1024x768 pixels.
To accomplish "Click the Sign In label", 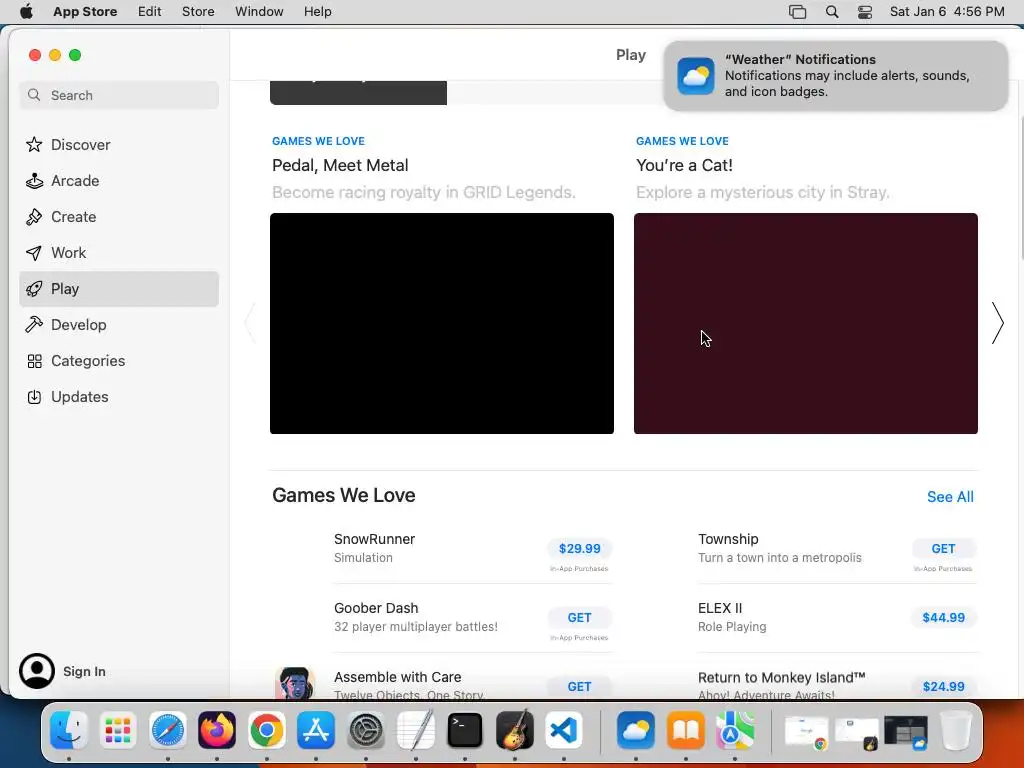I will click(x=84, y=671).
